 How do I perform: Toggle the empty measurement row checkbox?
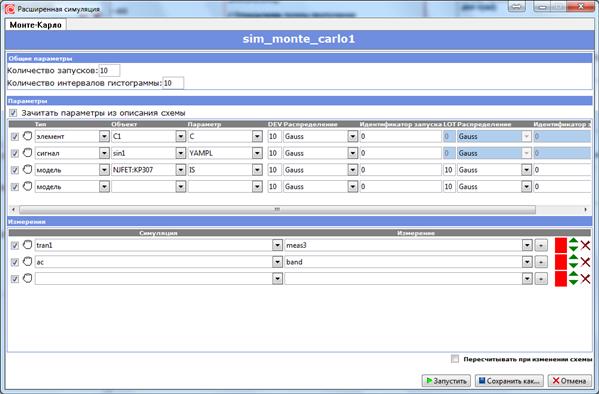tap(15, 279)
